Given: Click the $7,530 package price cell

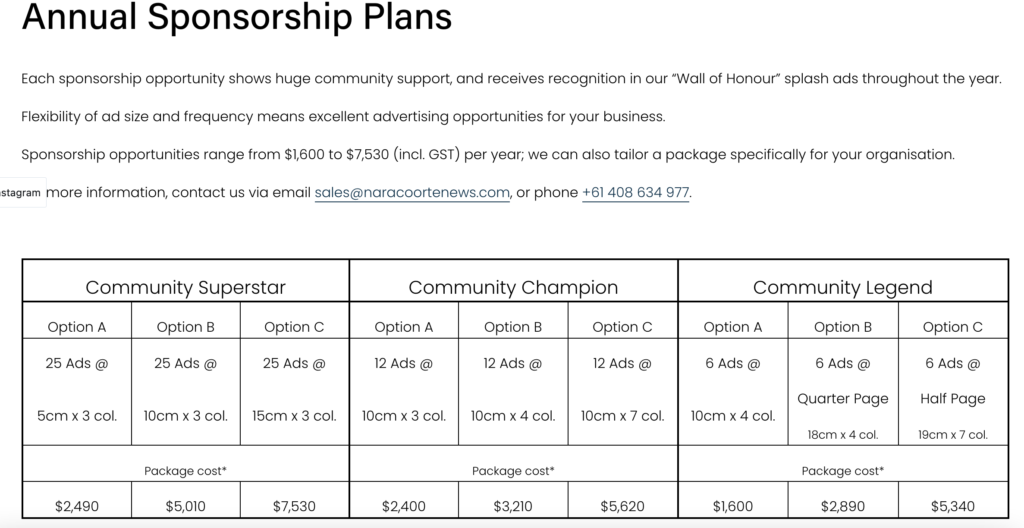Looking at the screenshot, I should [x=294, y=507].
